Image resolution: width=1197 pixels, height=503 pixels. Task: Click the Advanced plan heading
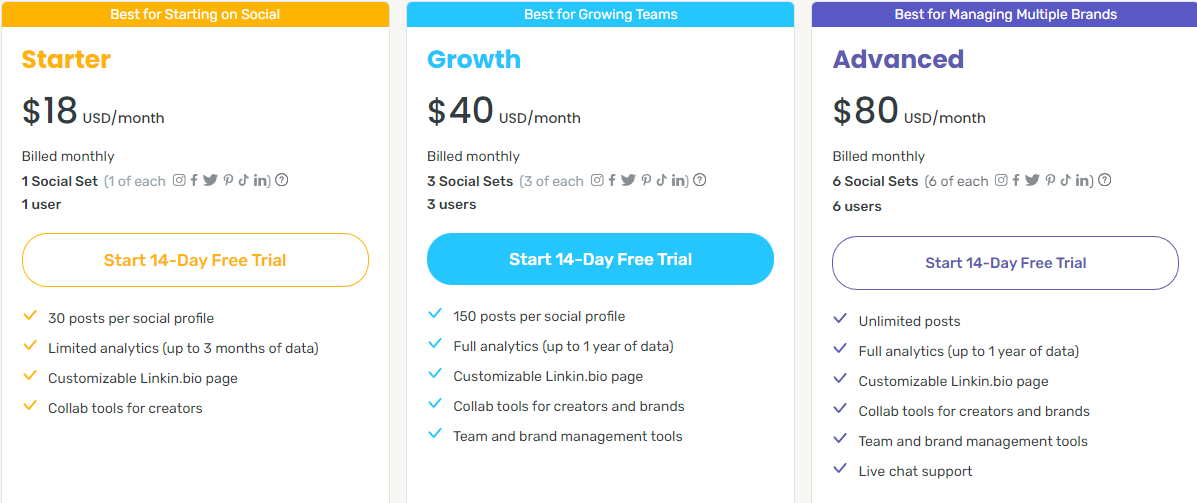(x=898, y=59)
